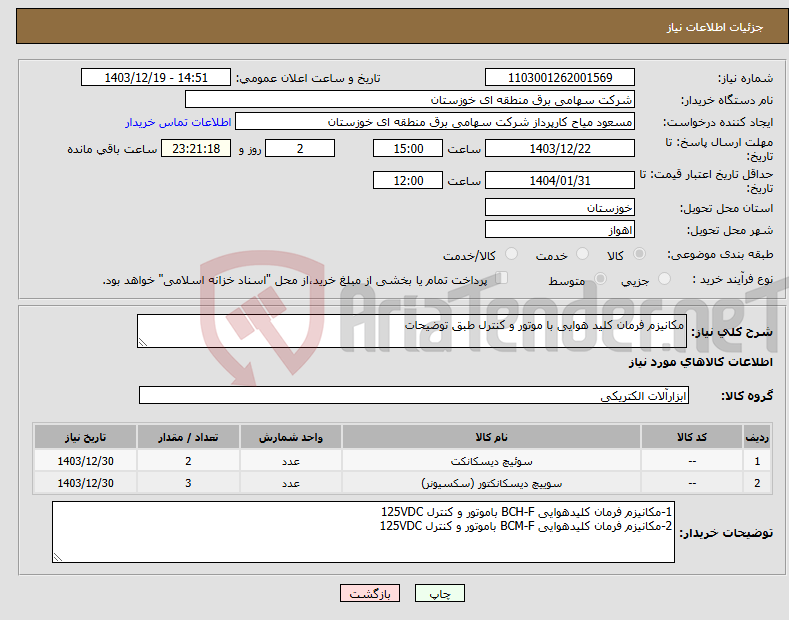
Task: Click the شماره نیاز number field
Action: coord(560,78)
